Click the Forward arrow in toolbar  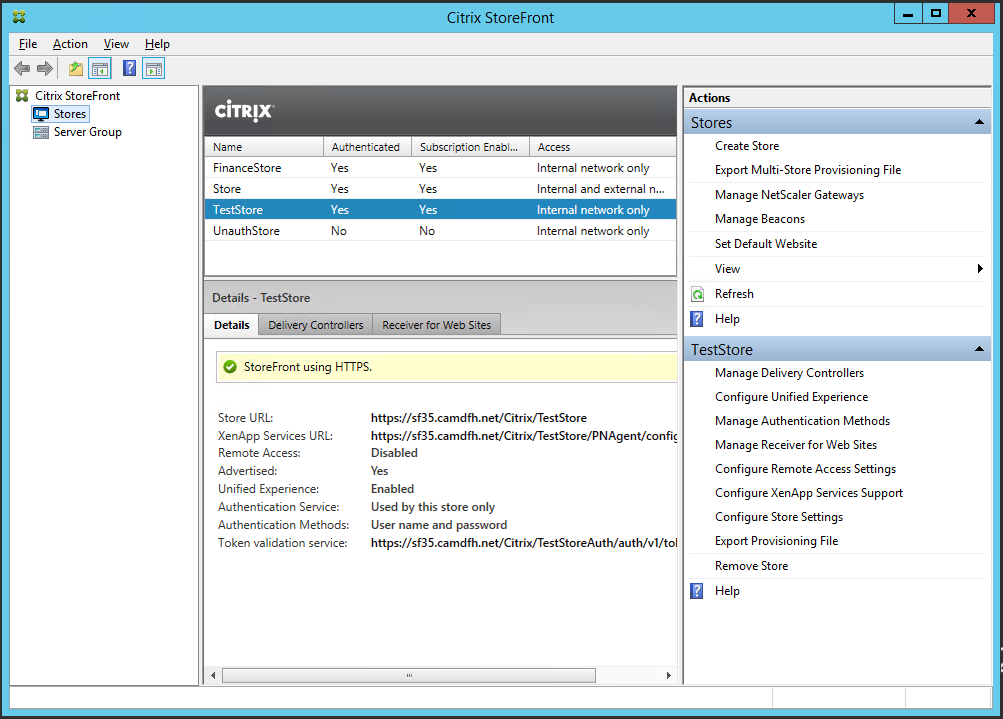(45, 69)
